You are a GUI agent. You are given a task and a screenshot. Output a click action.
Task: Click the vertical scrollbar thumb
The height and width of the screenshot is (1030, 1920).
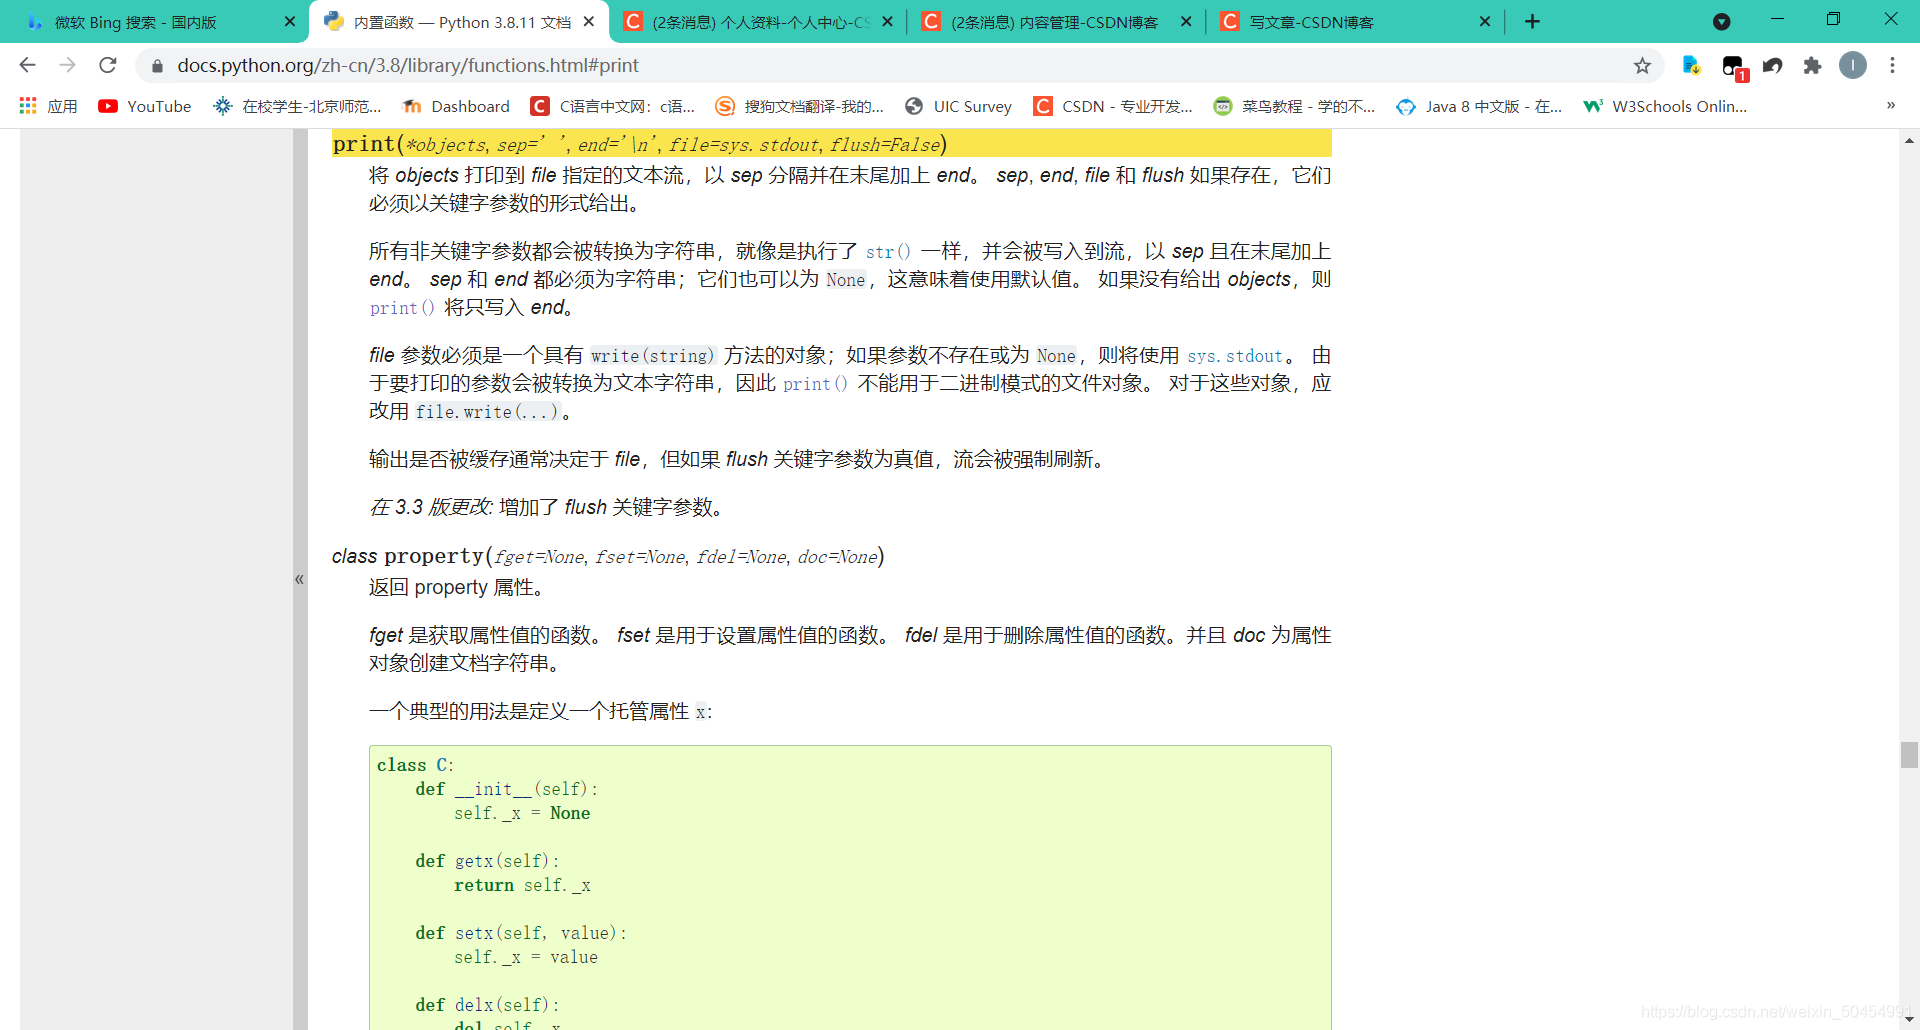1909,755
